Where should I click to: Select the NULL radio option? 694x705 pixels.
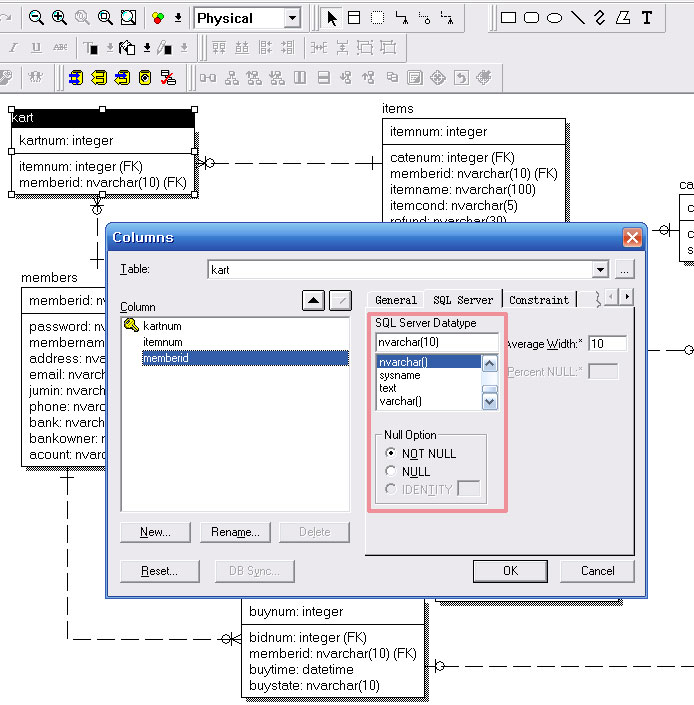[x=391, y=471]
